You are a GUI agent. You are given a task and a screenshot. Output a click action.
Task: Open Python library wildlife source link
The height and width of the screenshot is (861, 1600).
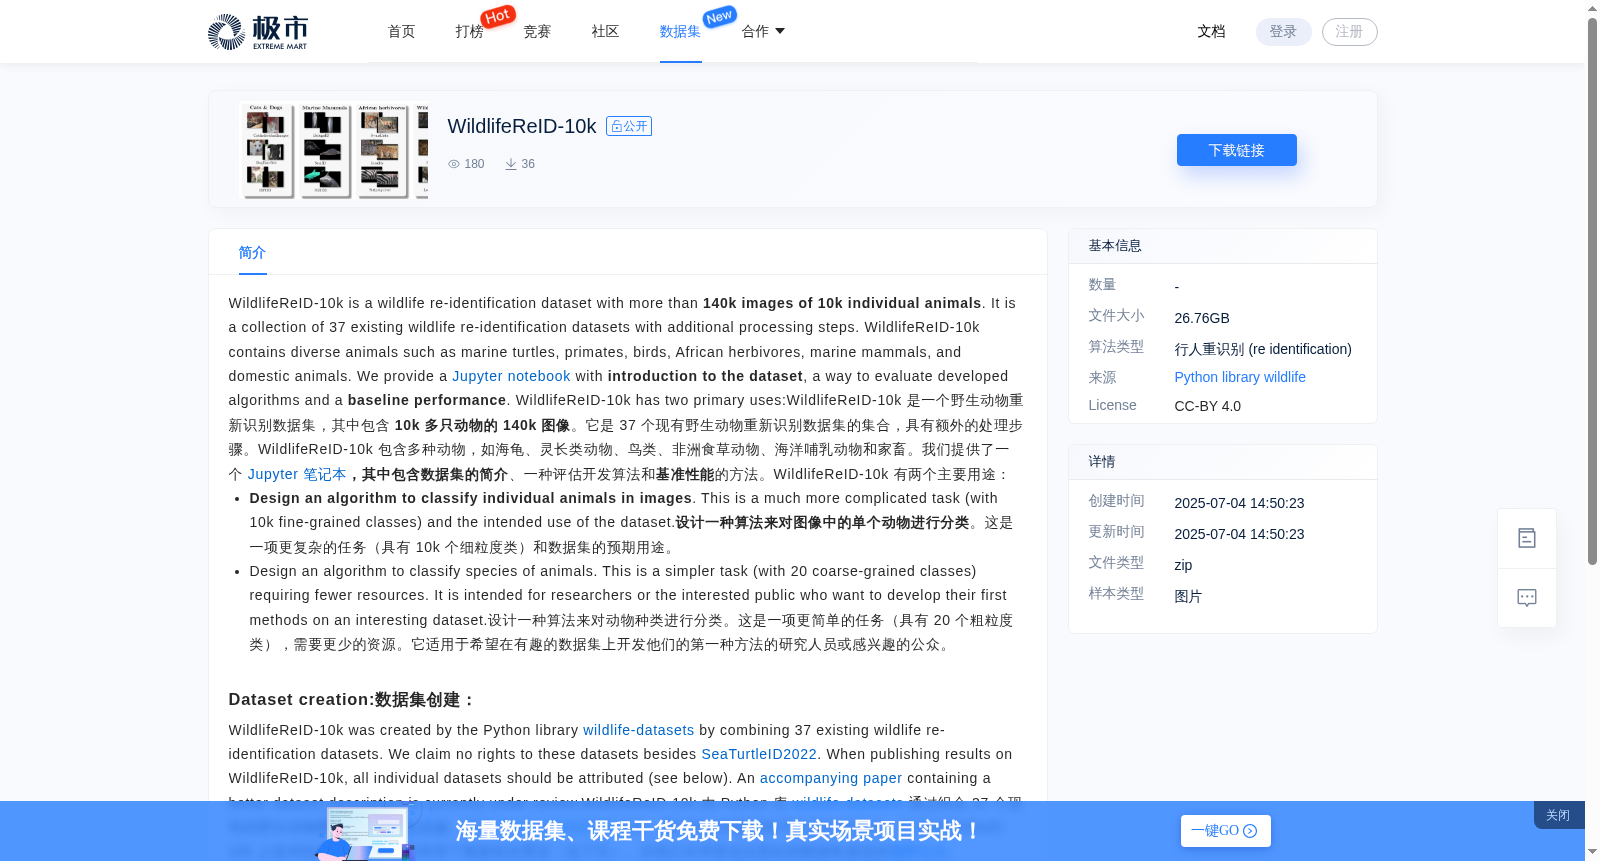tap(1240, 377)
